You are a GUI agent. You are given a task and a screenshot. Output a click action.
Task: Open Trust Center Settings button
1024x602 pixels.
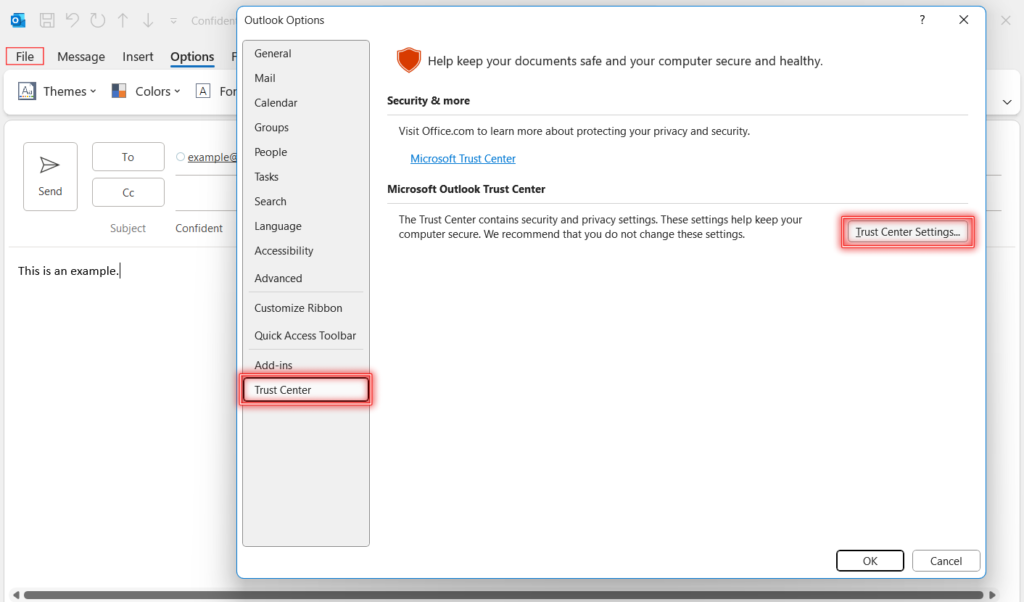tap(907, 232)
